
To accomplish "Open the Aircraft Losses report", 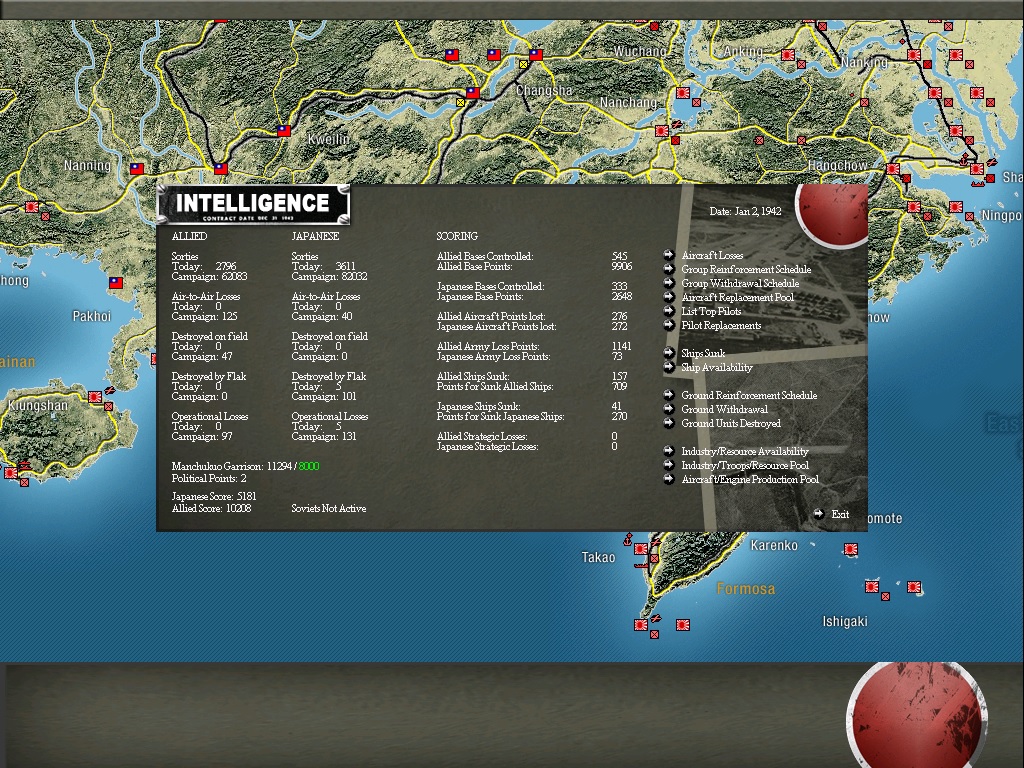I will (x=712, y=255).
